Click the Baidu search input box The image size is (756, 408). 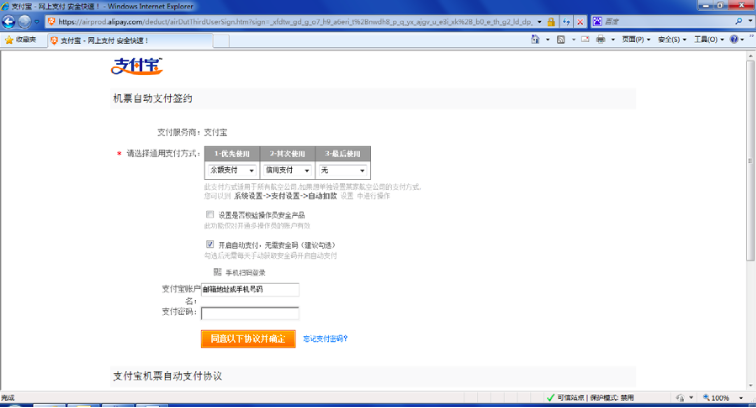(668, 22)
